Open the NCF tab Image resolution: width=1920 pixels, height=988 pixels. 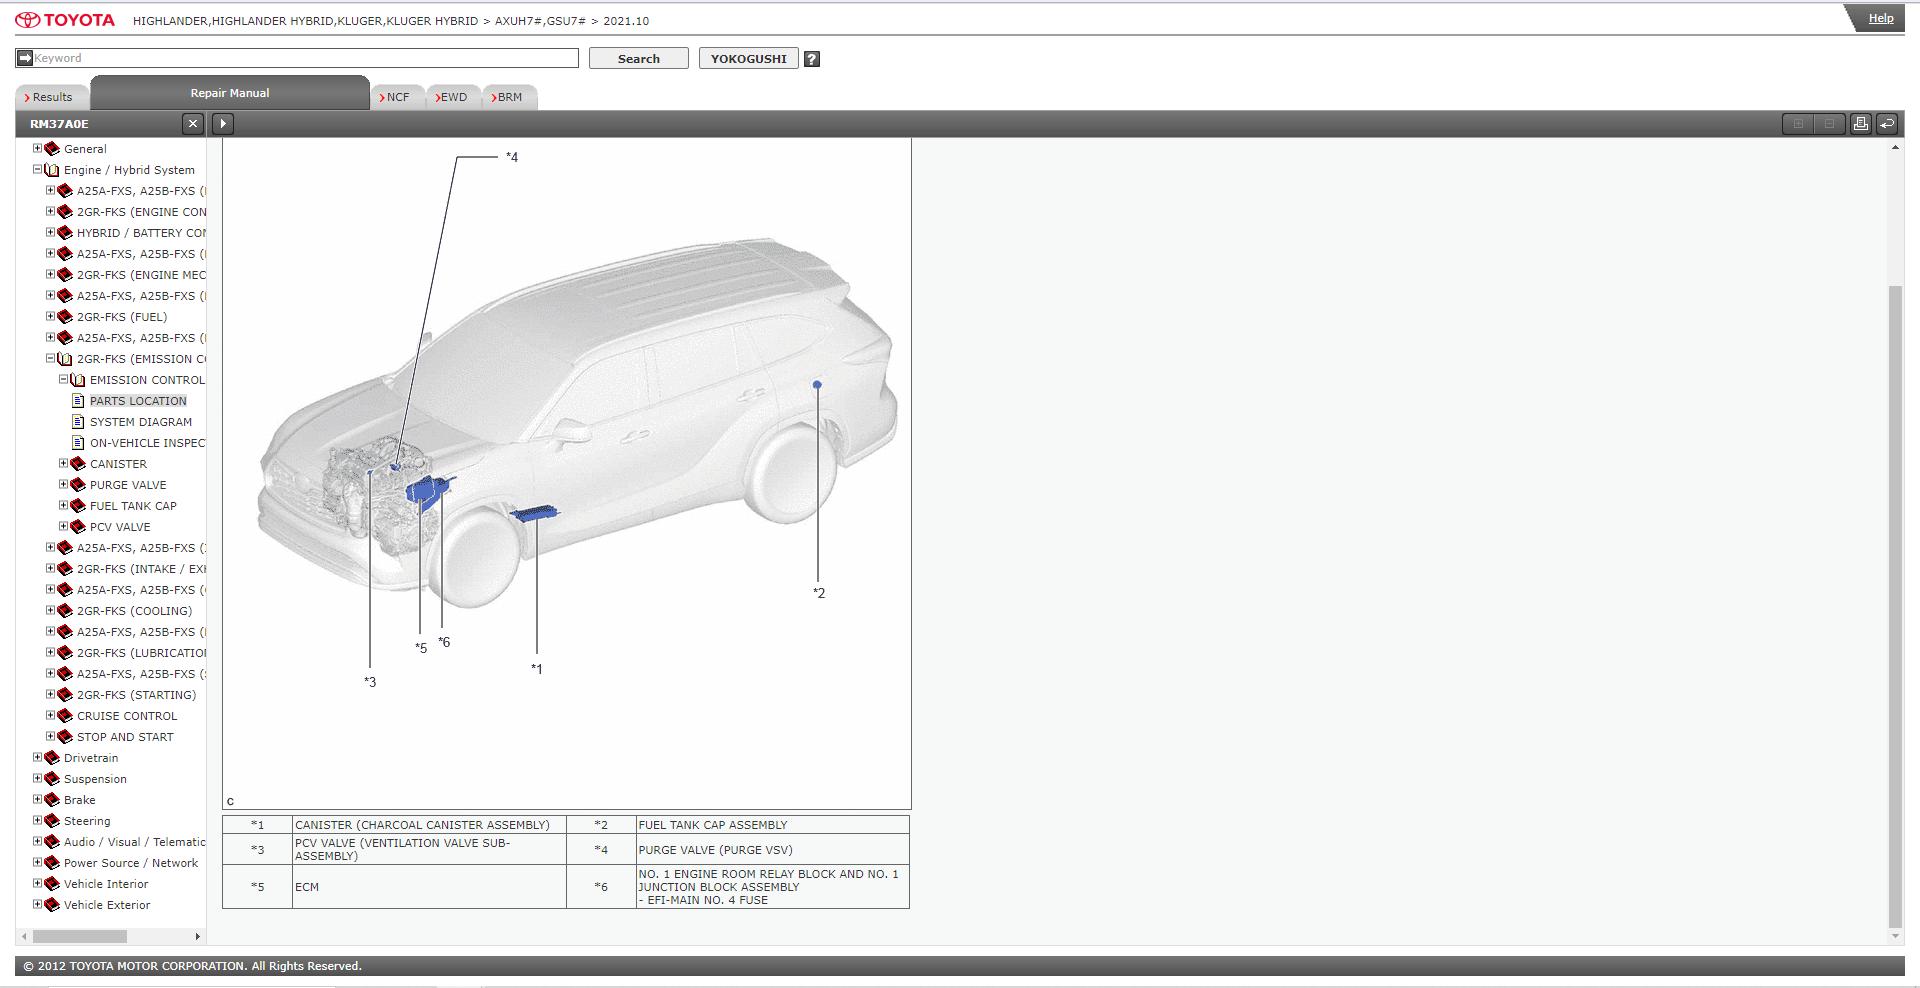coord(398,97)
